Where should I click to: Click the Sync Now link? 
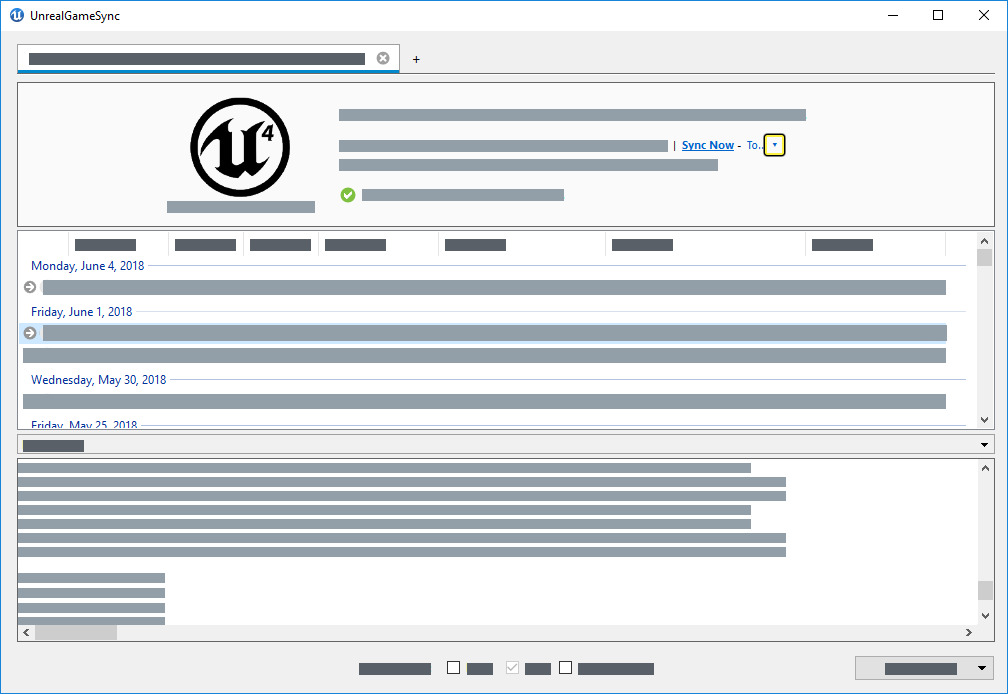coord(708,145)
